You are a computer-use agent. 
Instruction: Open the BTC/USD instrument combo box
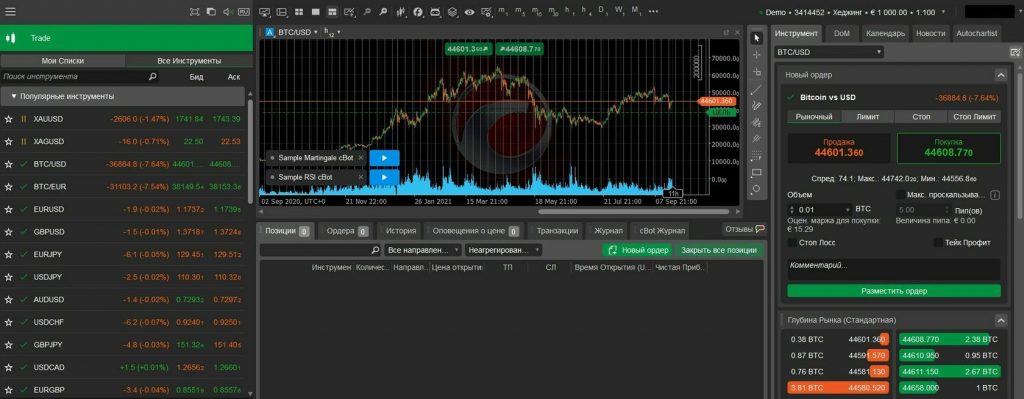point(829,52)
